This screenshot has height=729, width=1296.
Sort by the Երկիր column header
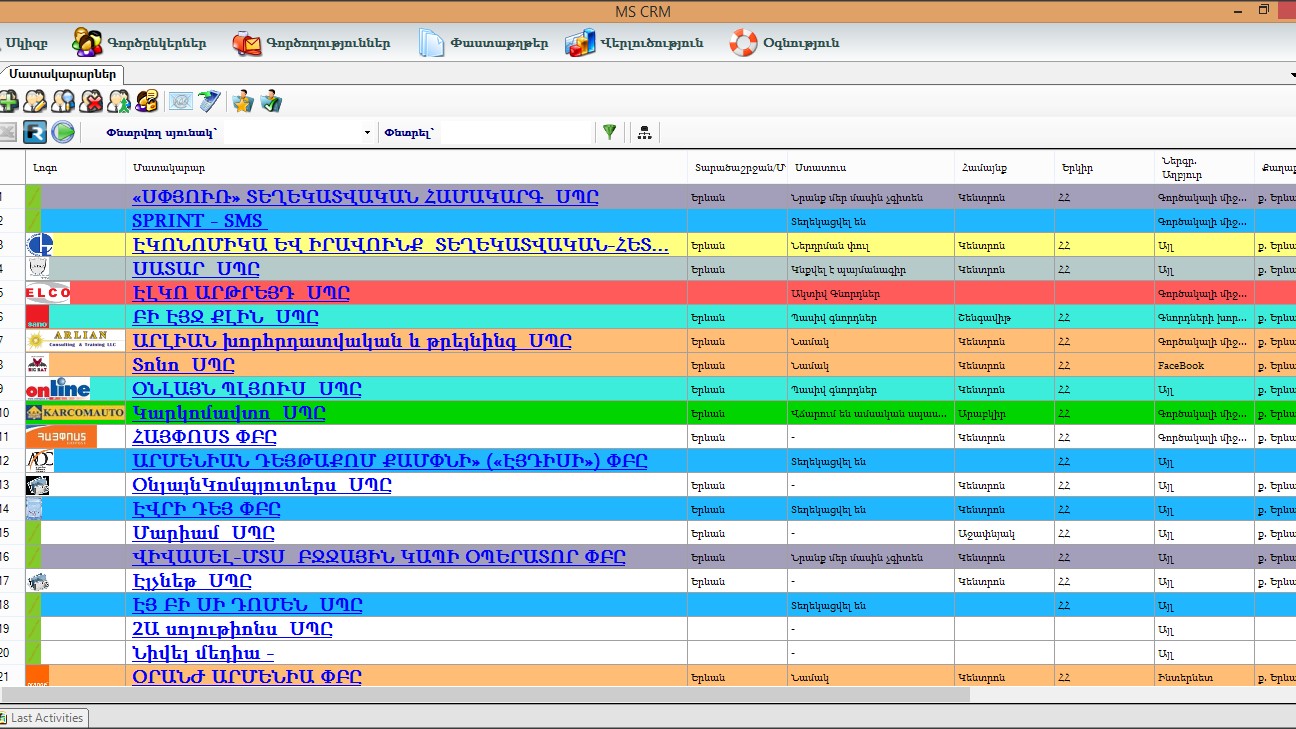click(x=1104, y=168)
